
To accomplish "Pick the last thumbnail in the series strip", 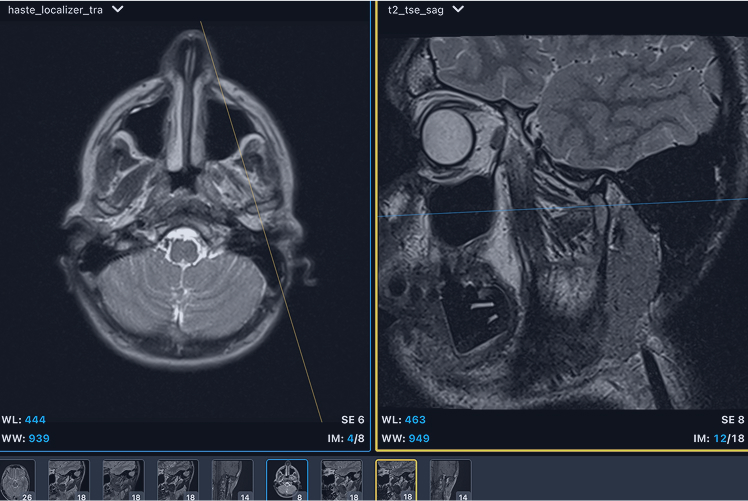I will click(x=450, y=480).
